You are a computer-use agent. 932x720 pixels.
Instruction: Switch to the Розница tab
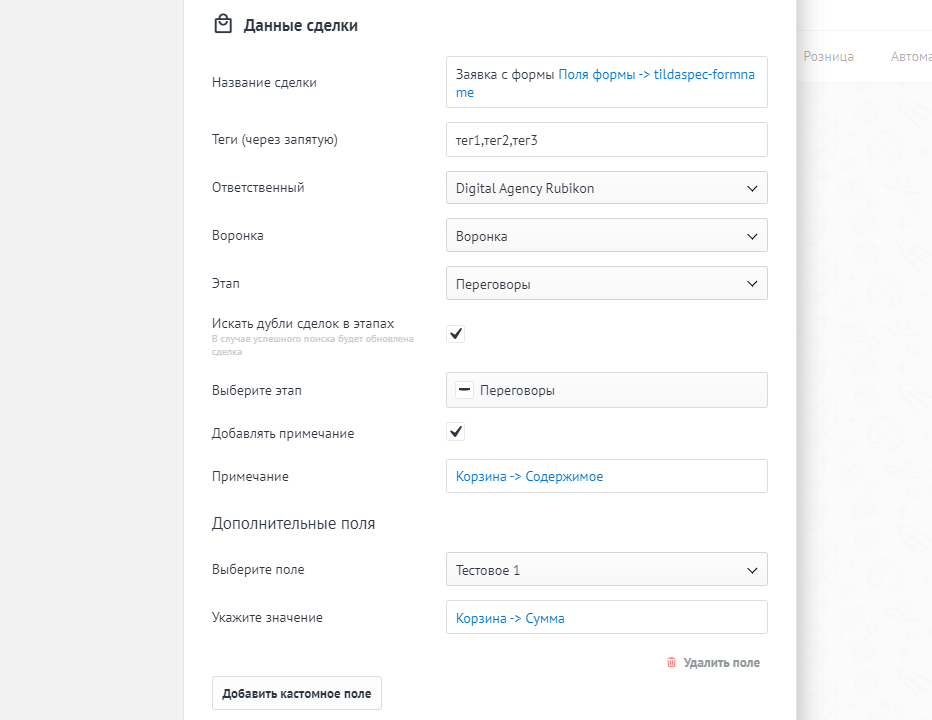click(x=828, y=57)
